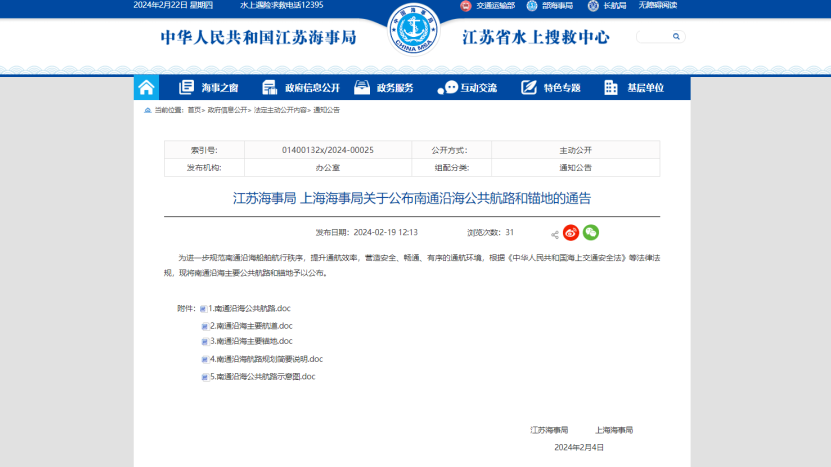Screen dimensions: 831x467
Task: Click the 部海事局 emblem icon
Action: (x=532, y=6)
